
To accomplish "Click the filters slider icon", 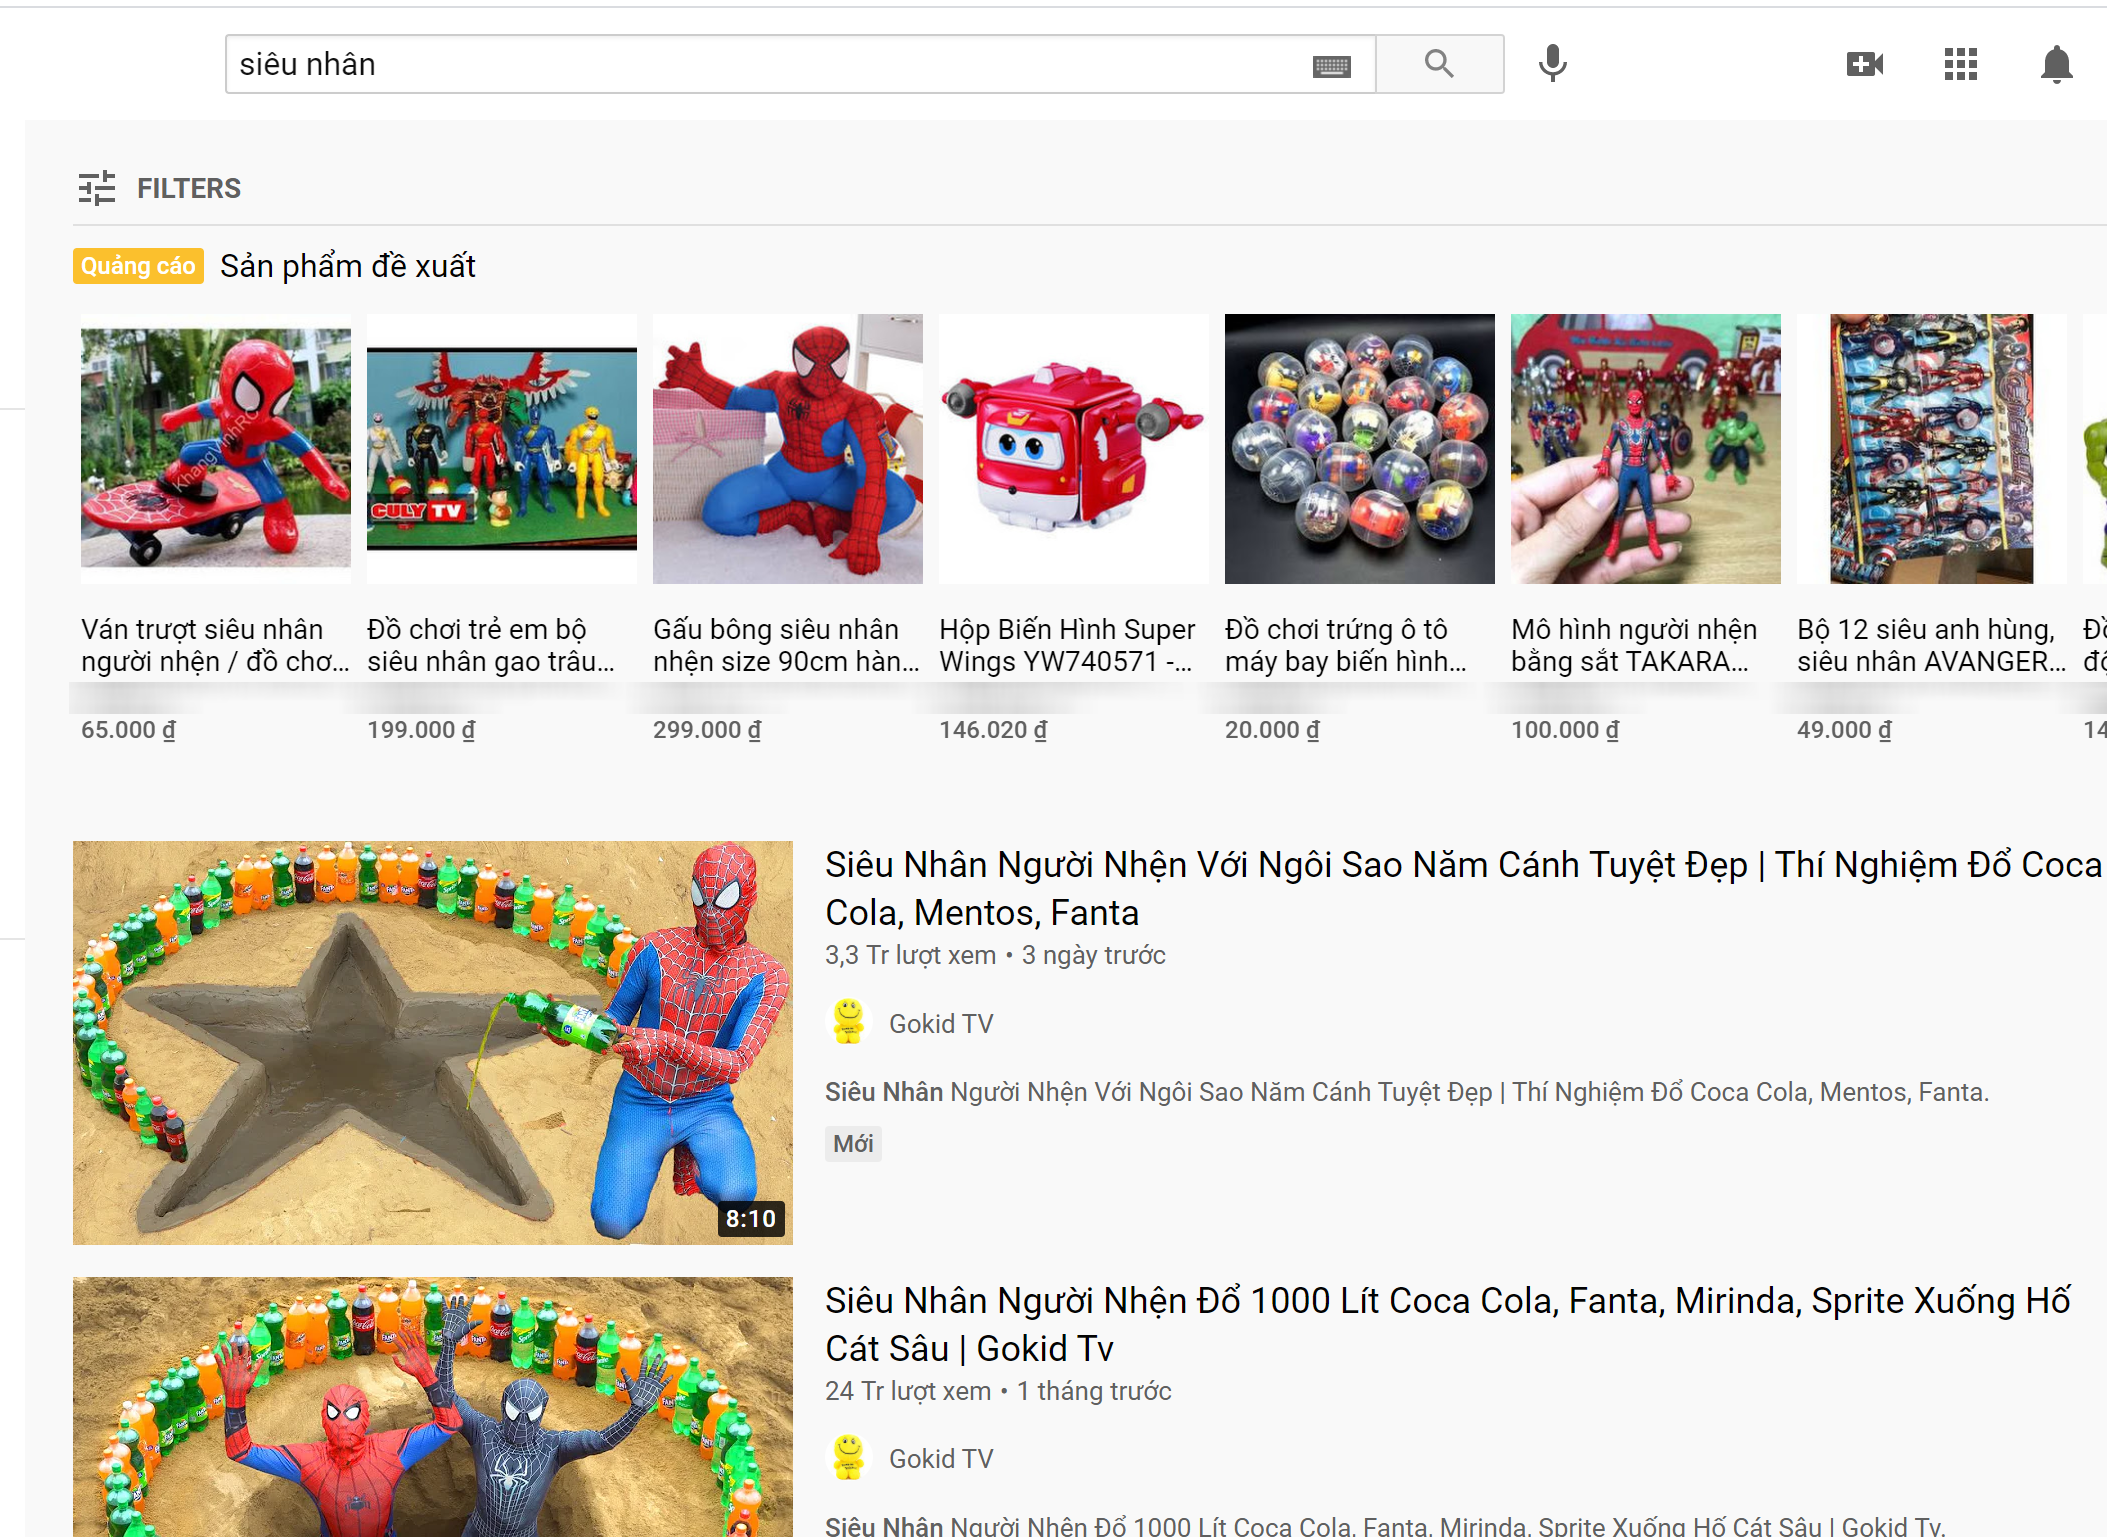I will click(x=97, y=188).
